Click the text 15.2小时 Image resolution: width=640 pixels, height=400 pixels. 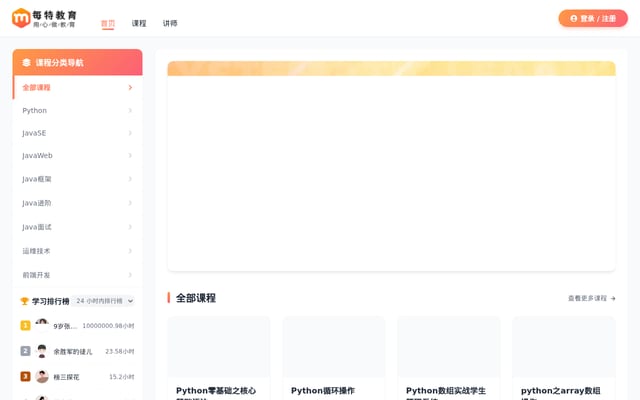click(x=122, y=377)
